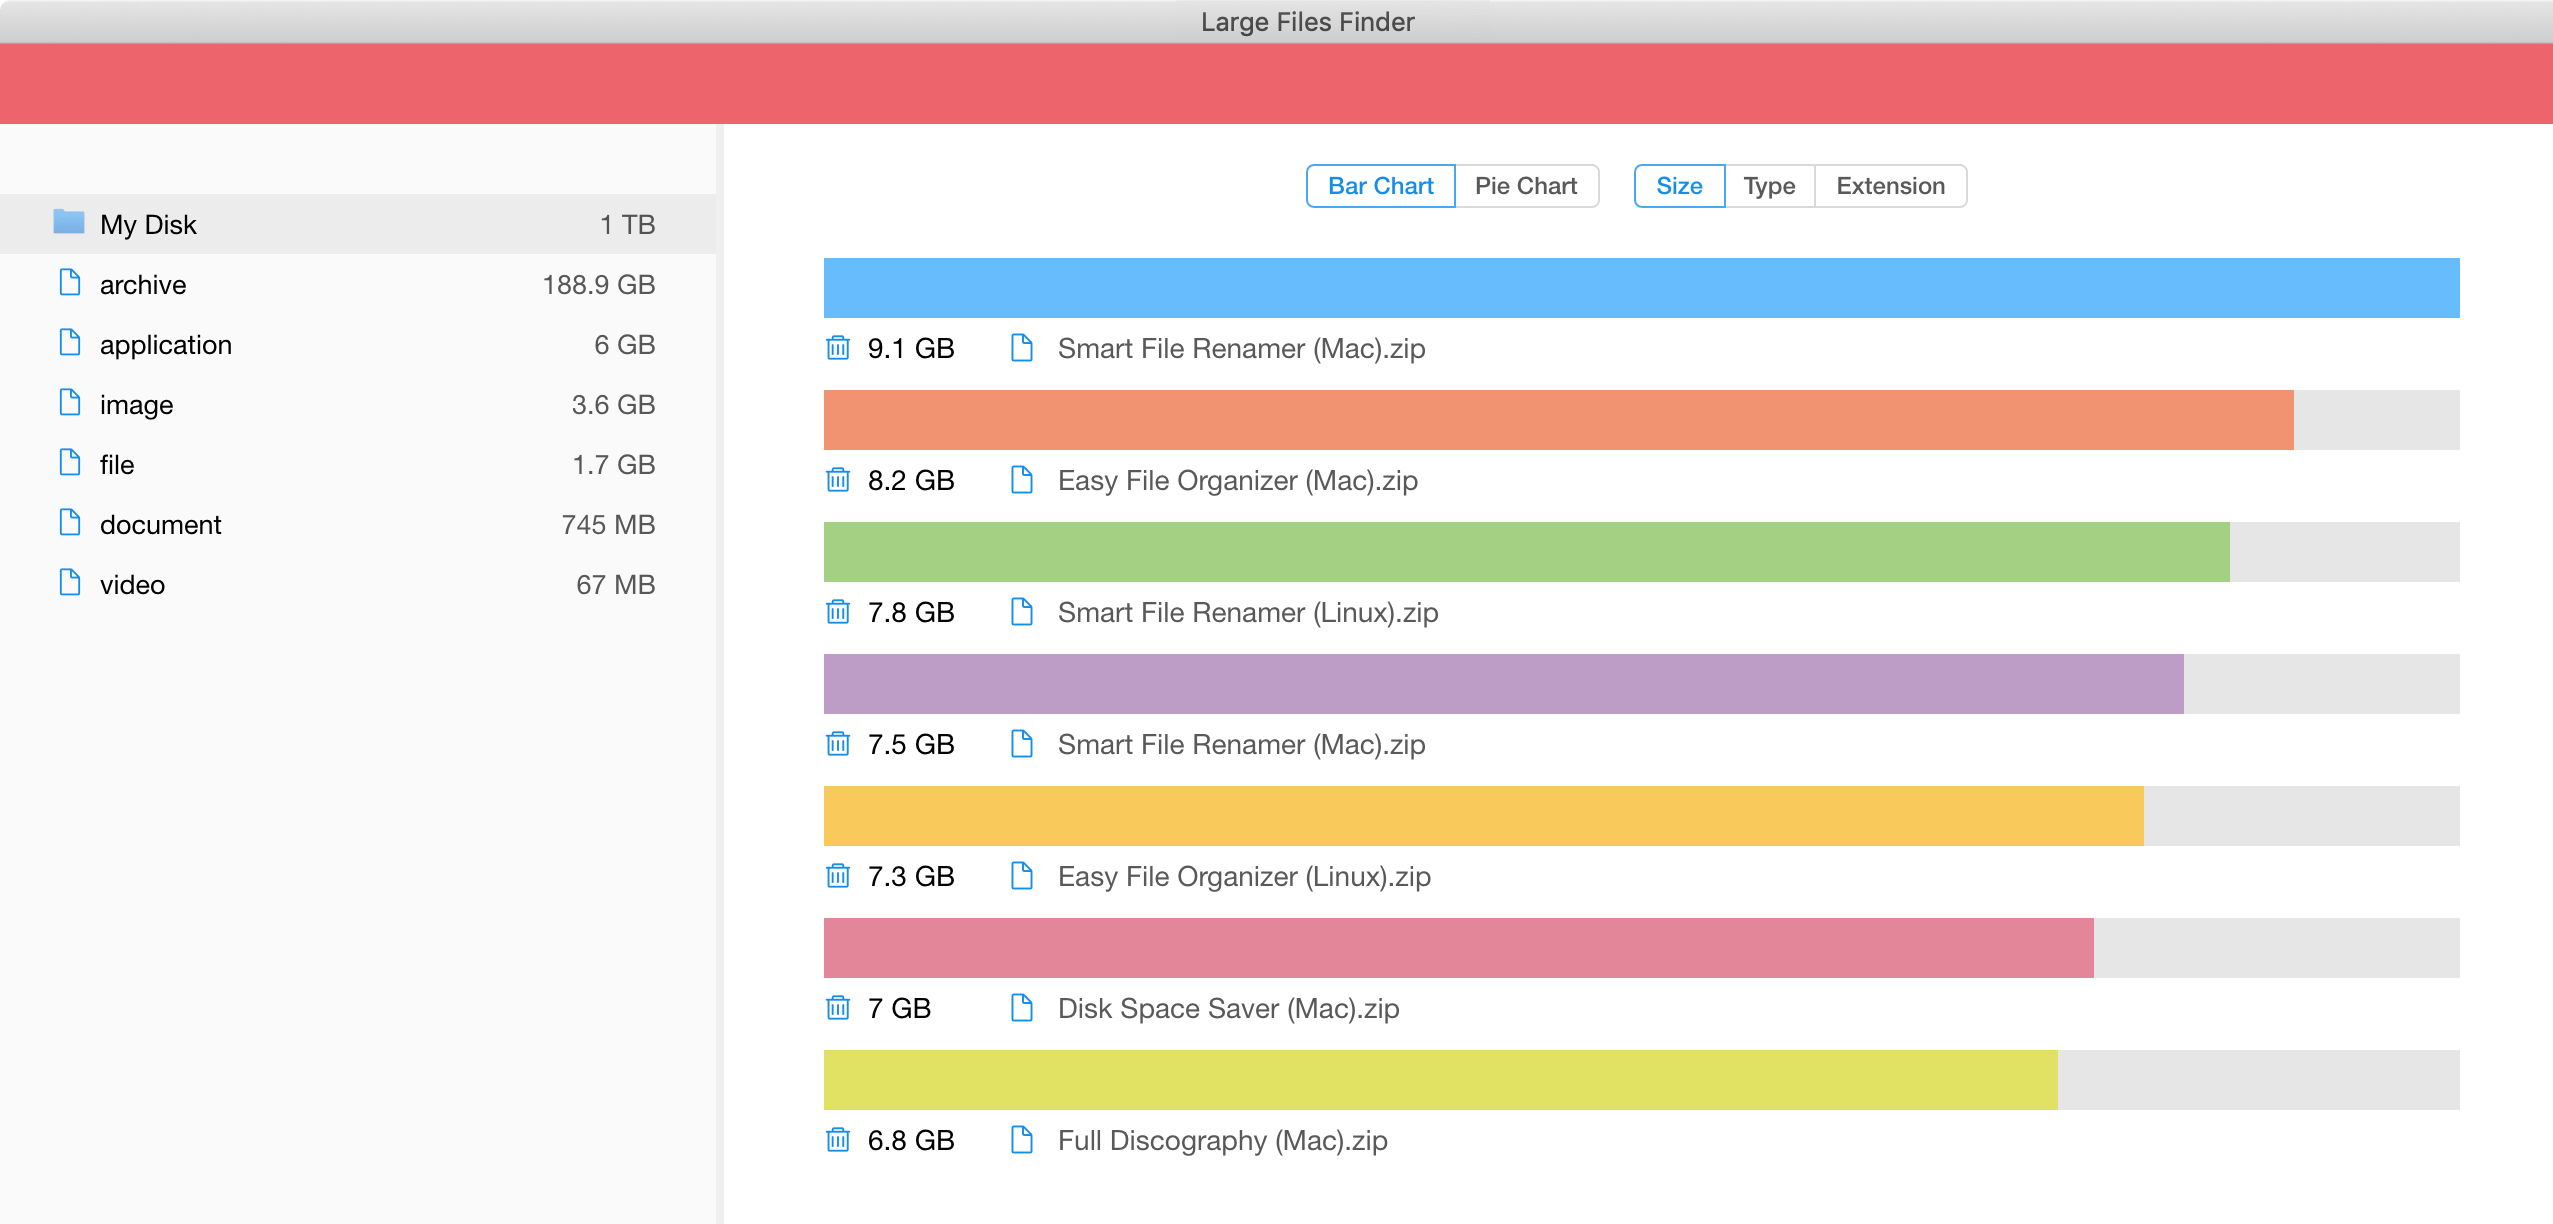Open the file icon beside Disk Space Saver (Mac).zip
Viewport: 2553px width, 1224px height.
[x=1021, y=1008]
